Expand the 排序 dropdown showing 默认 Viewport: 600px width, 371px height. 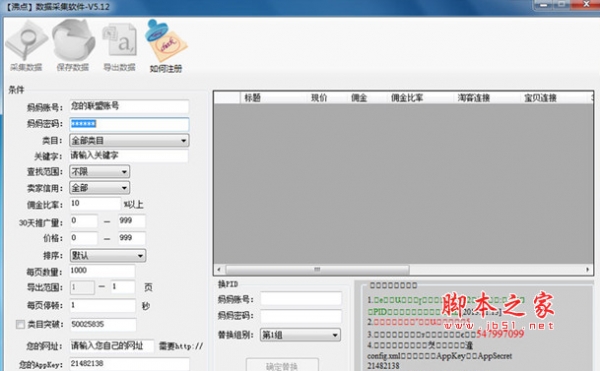pos(108,255)
